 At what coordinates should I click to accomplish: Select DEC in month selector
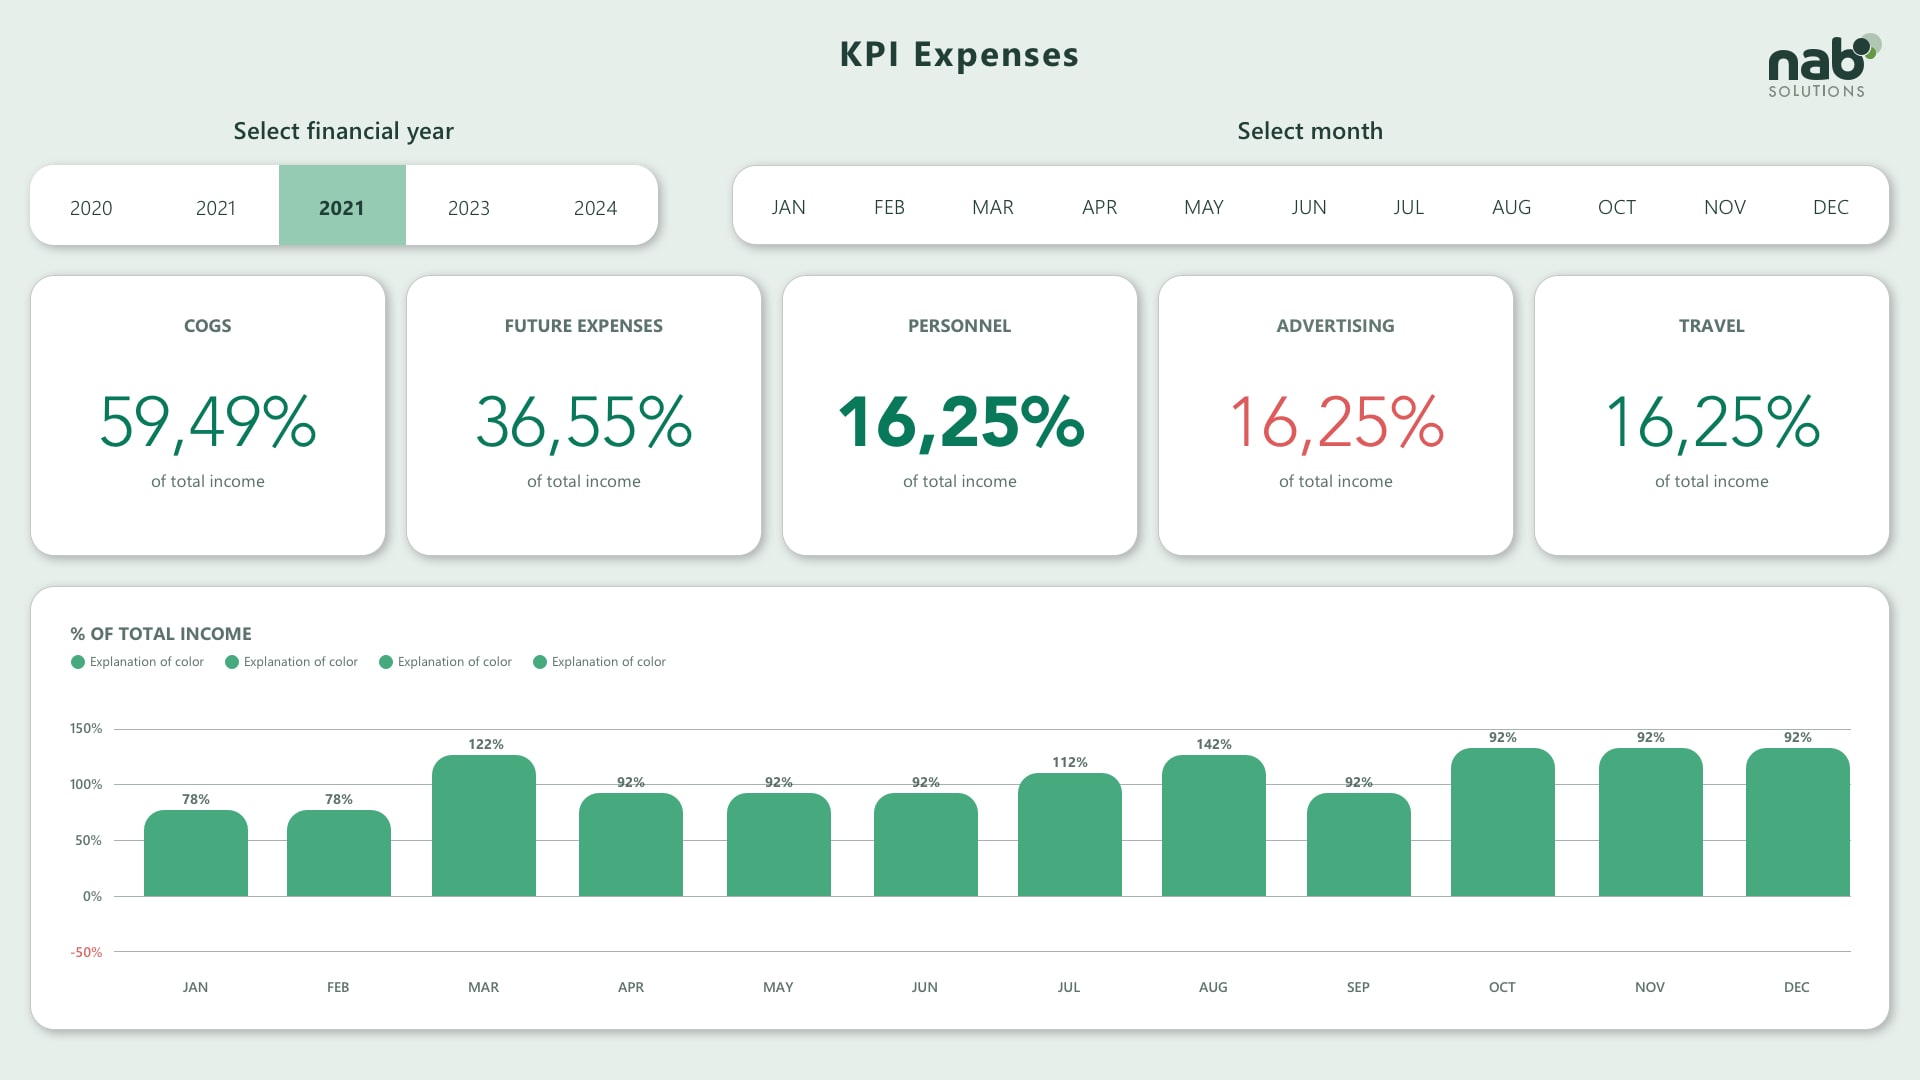1830,207
